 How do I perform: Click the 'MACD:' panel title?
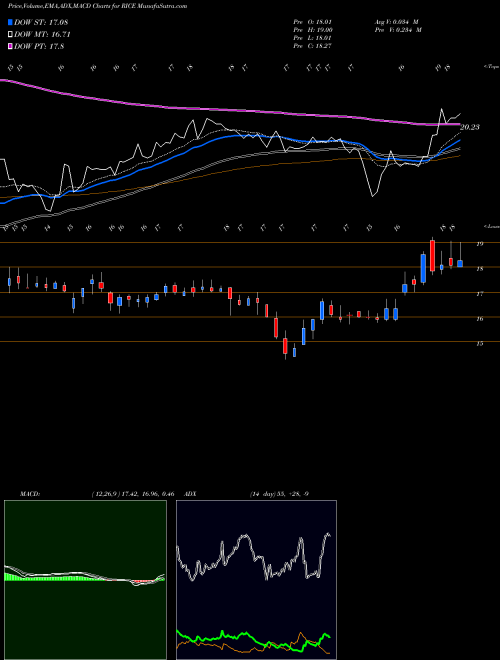tap(29, 494)
